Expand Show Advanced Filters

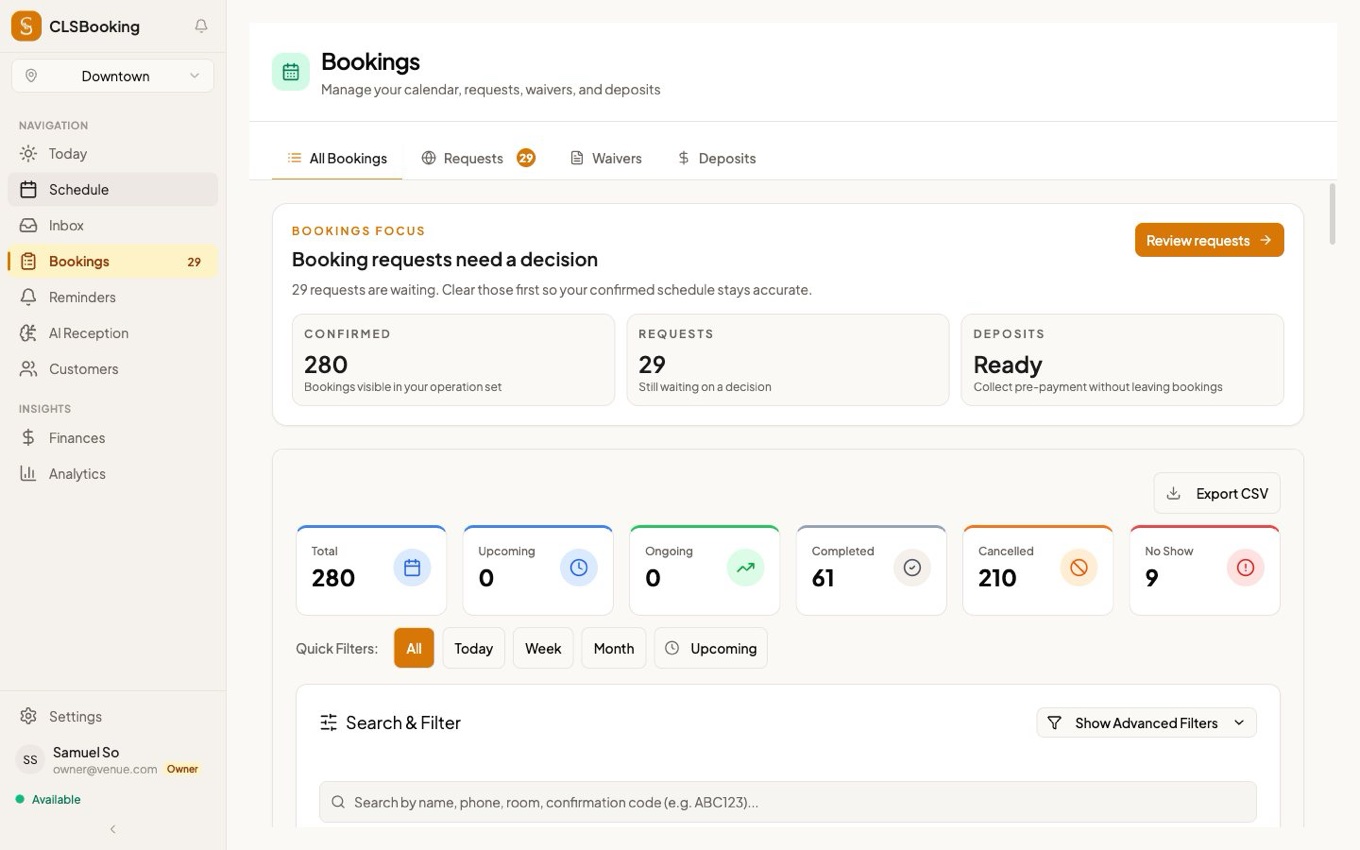(1146, 723)
